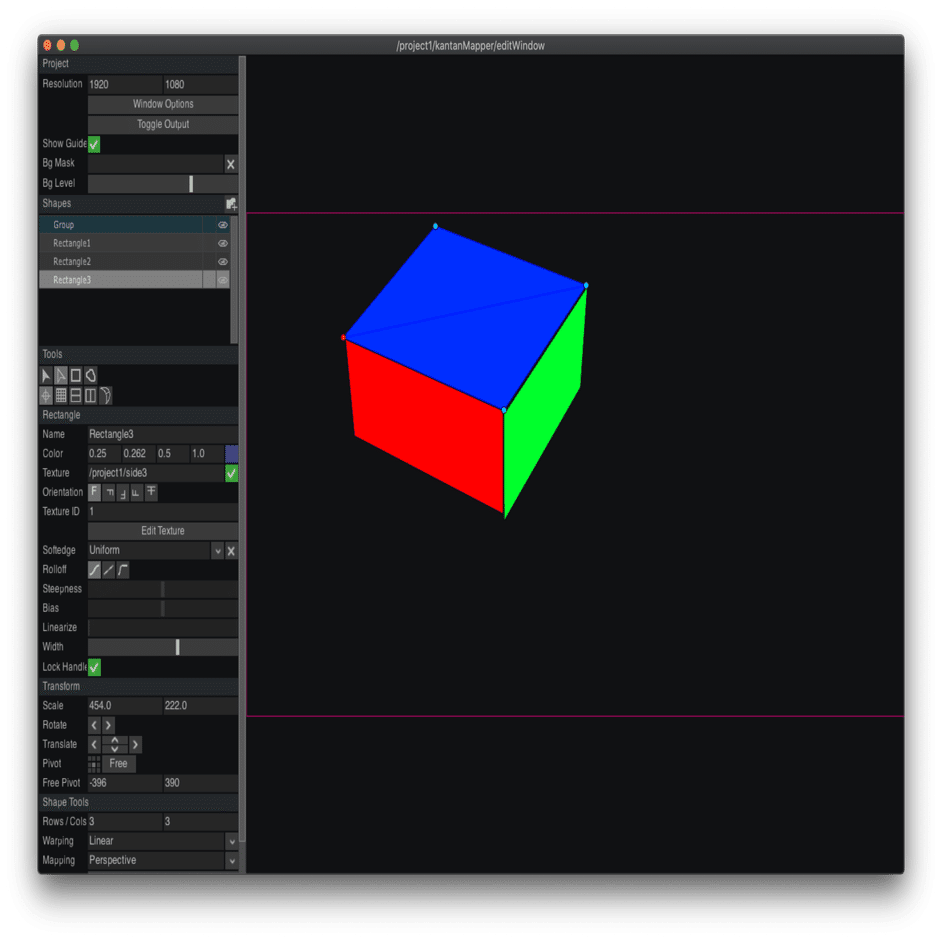The width and height of the screenshot is (942, 942).
Task: Choose the vertical split columns tool
Action: [x=91, y=395]
